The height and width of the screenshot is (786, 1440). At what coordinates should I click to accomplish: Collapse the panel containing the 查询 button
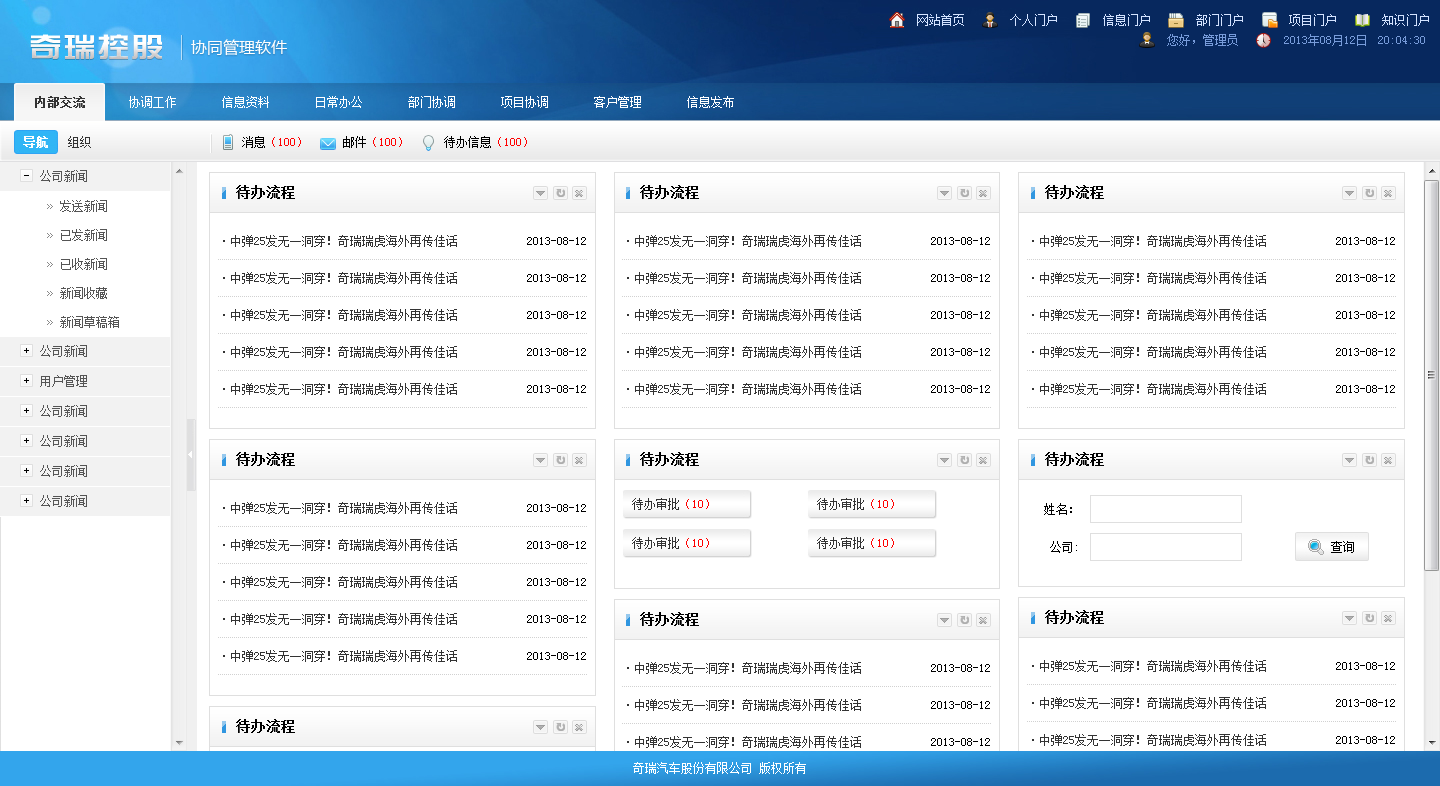1349,460
